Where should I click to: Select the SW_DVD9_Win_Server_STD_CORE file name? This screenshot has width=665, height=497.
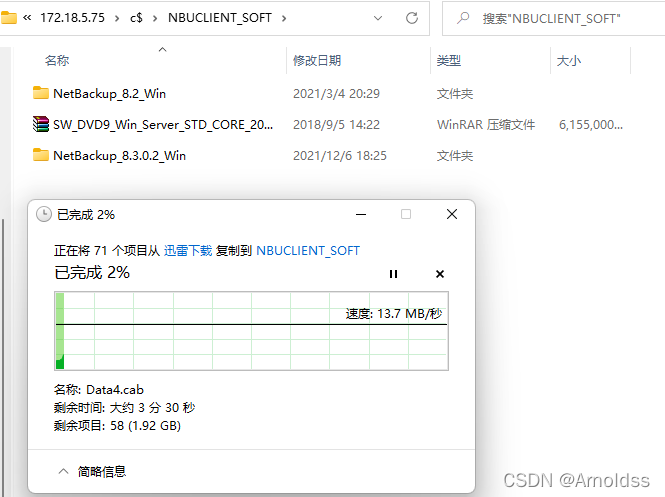tap(163, 125)
